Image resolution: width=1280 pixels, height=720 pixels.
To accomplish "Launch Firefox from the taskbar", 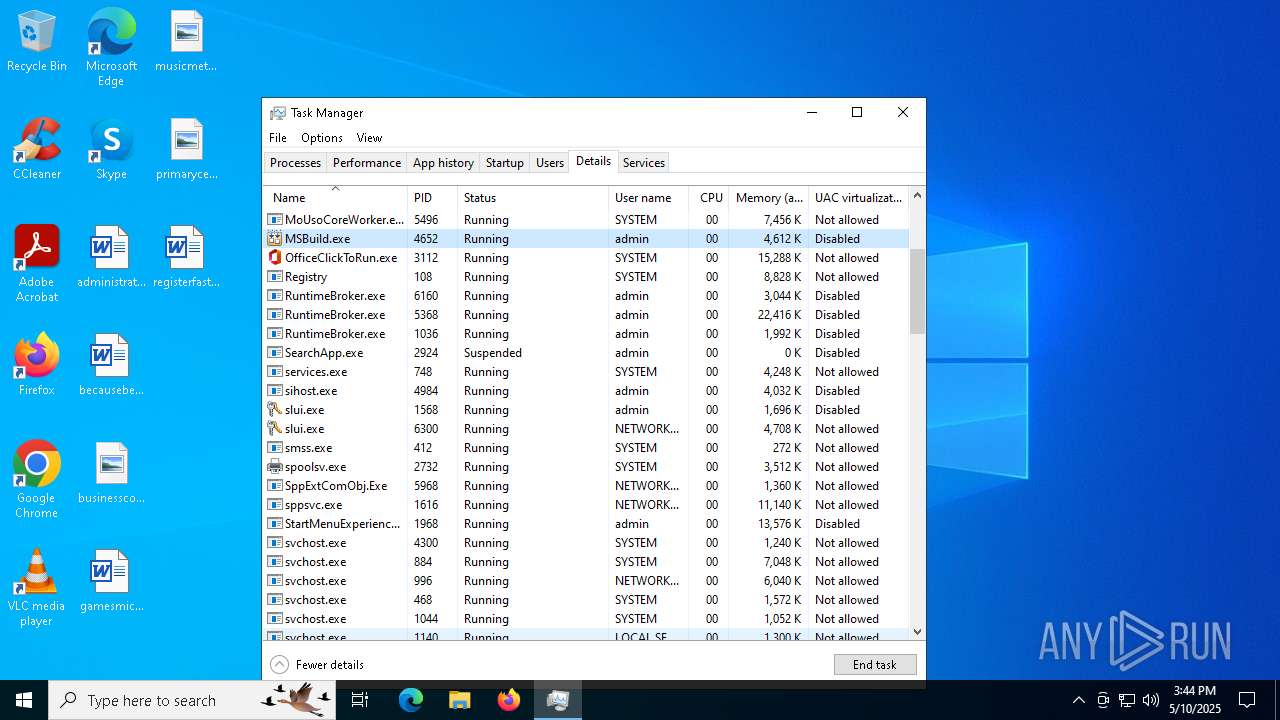I will pos(508,700).
